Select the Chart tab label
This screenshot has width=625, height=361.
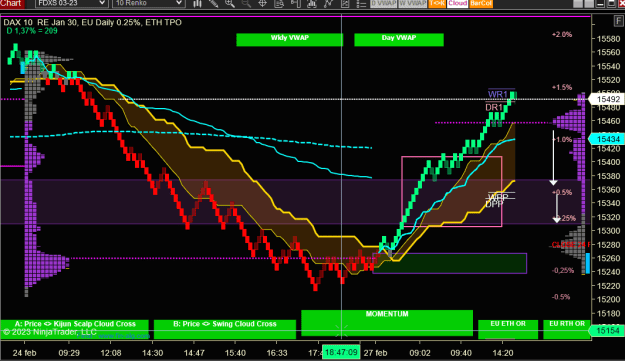point(11,3)
